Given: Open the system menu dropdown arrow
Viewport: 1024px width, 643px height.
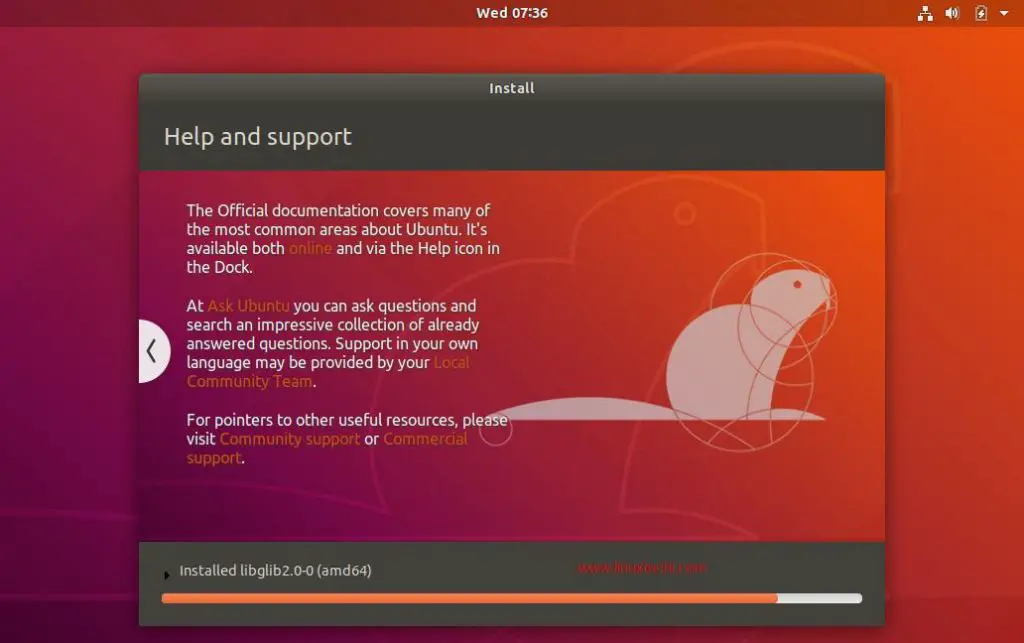Looking at the screenshot, I should tap(1004, 13).
